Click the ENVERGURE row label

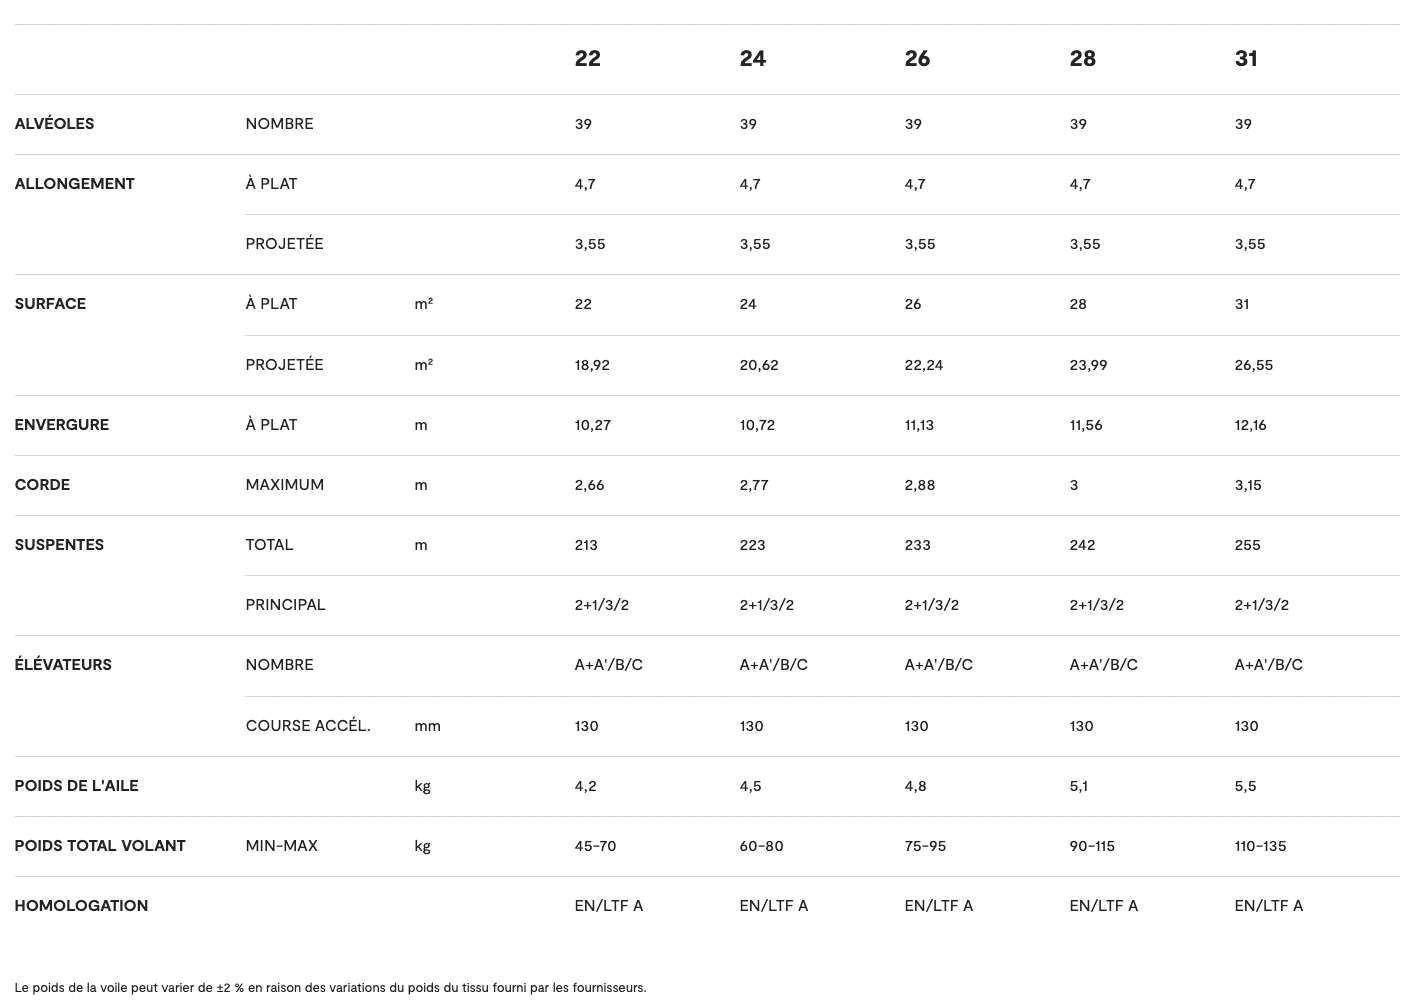(x=61, y=425)
